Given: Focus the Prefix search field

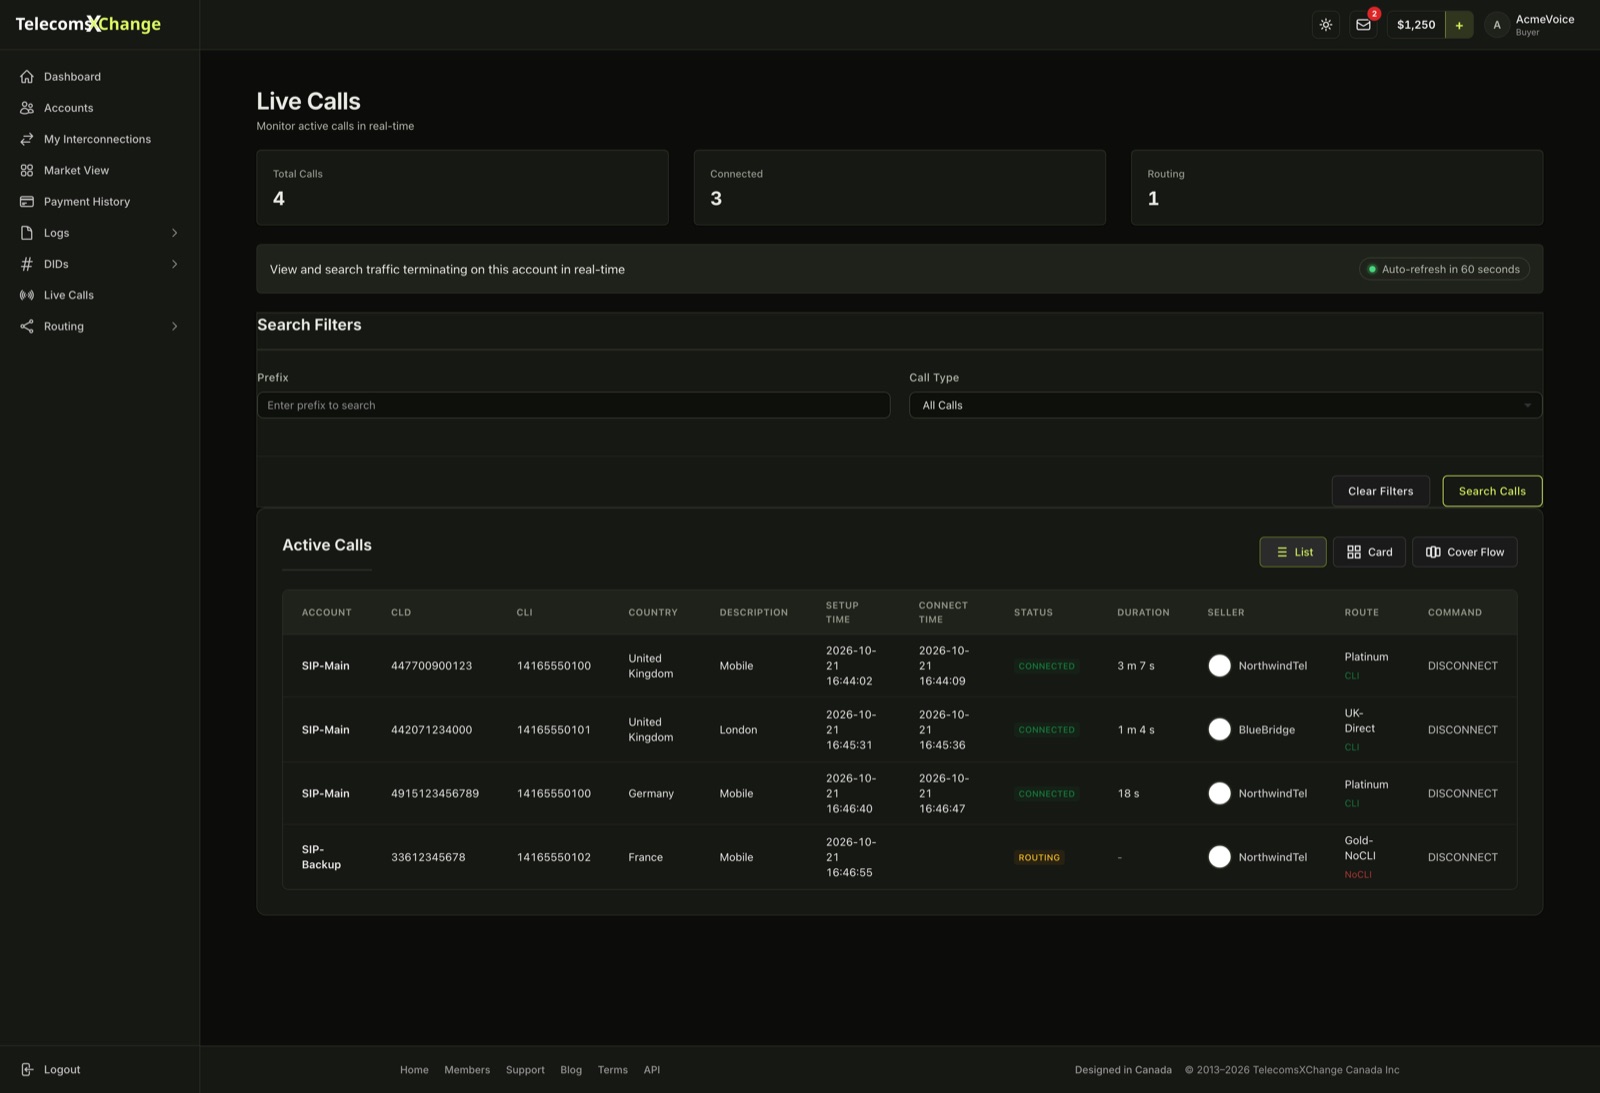Looking at the screenshot, I should [x=573, y=405].
